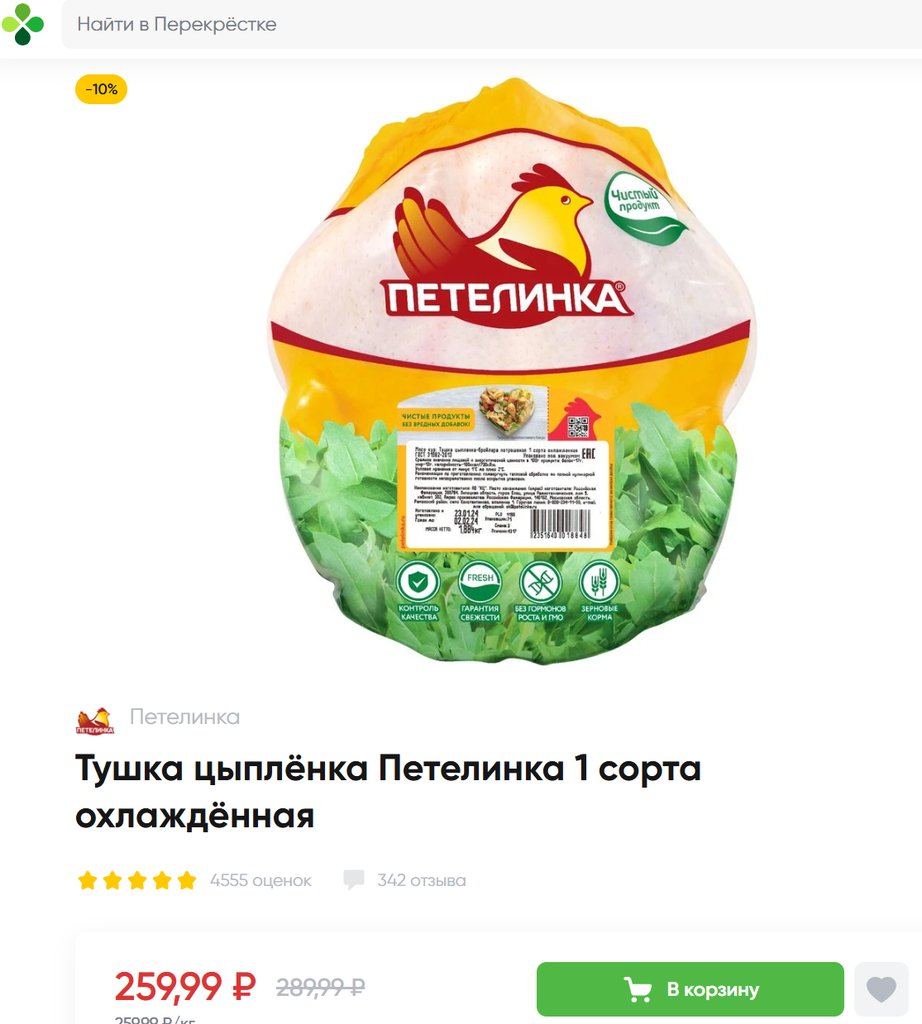The image size is (922, 1024).
Task: Click the crossed-out 289,99 ₽ old price
Action: 321,987
